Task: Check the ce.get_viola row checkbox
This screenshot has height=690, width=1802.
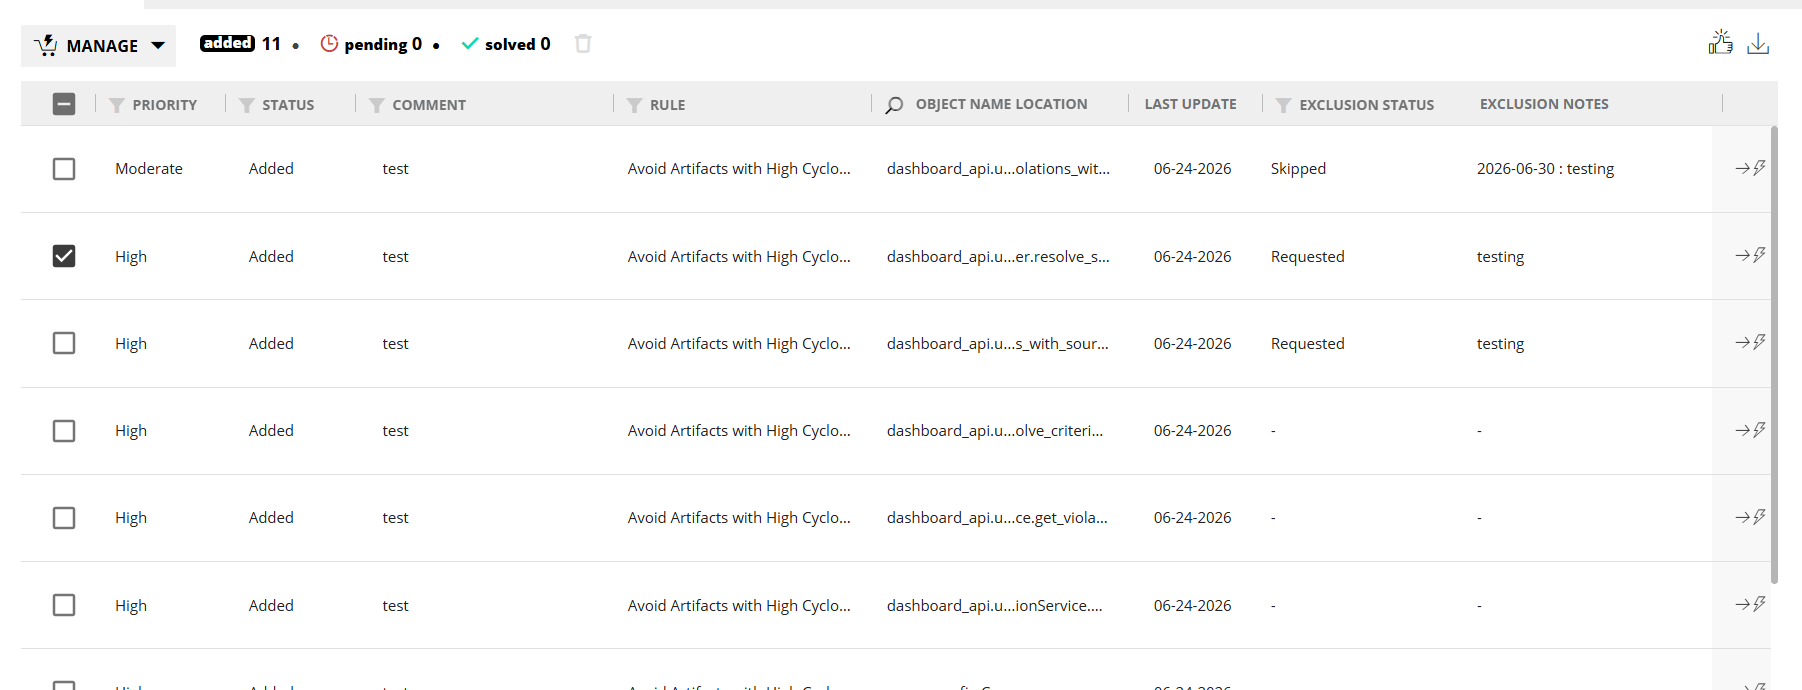Action: tap(64, 518)
